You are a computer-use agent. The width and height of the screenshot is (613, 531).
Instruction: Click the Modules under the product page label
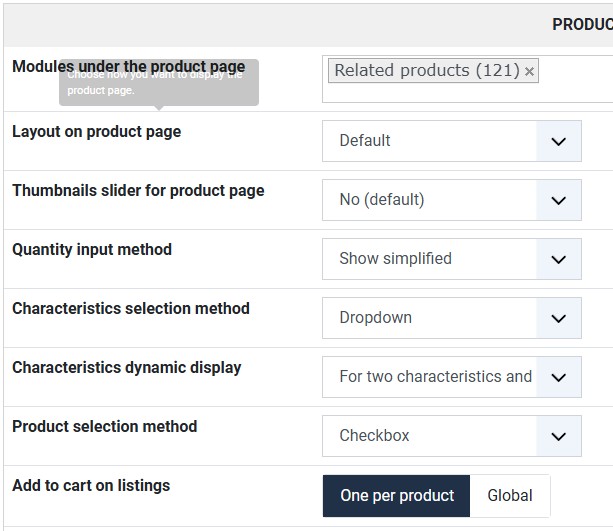click(128, 67)
